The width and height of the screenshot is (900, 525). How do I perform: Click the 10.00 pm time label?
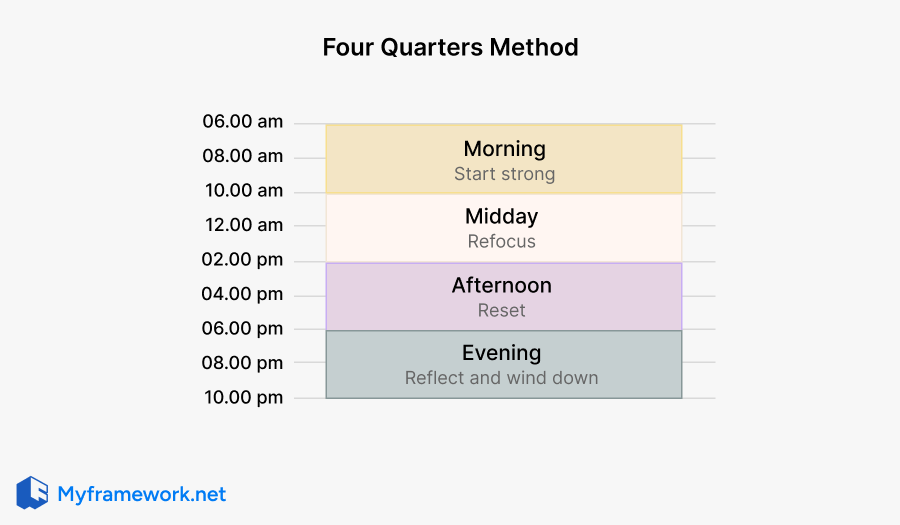click(x=243, y=397)
